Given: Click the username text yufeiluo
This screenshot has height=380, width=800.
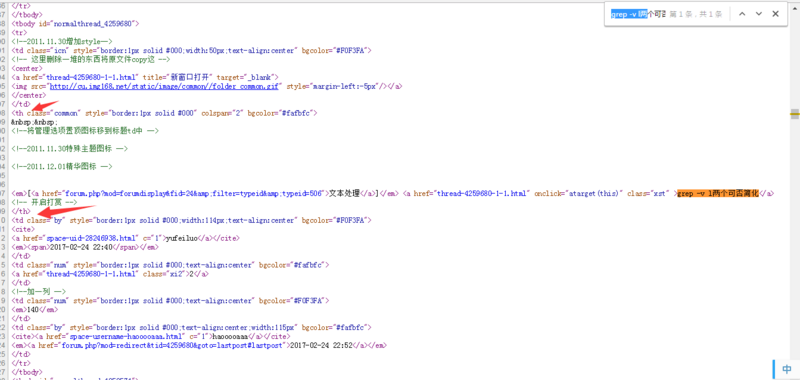Looking at the screenshot, I should point(183,238).
